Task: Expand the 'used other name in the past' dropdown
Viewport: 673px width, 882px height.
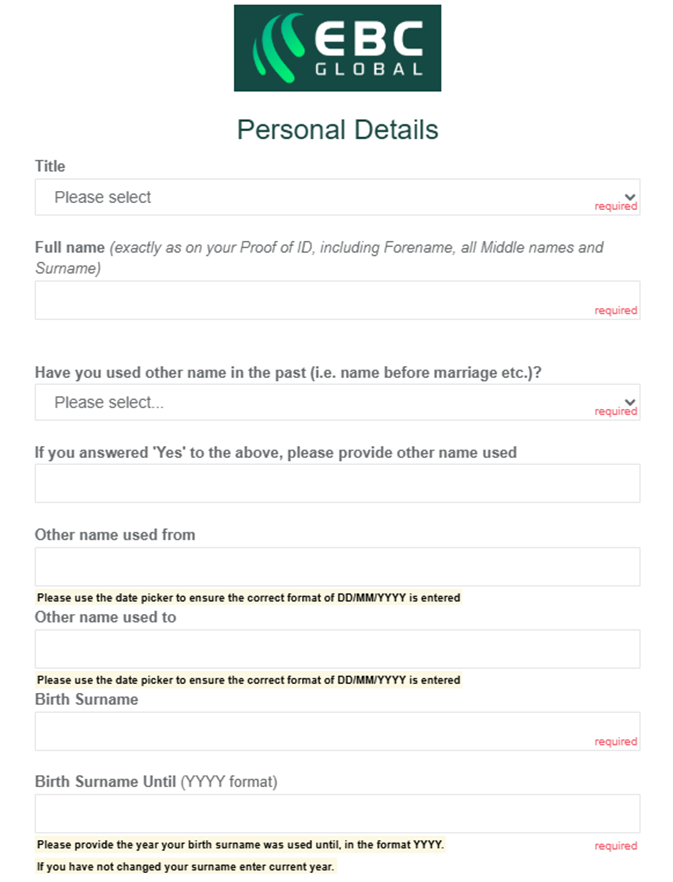Action: point(337,402)
